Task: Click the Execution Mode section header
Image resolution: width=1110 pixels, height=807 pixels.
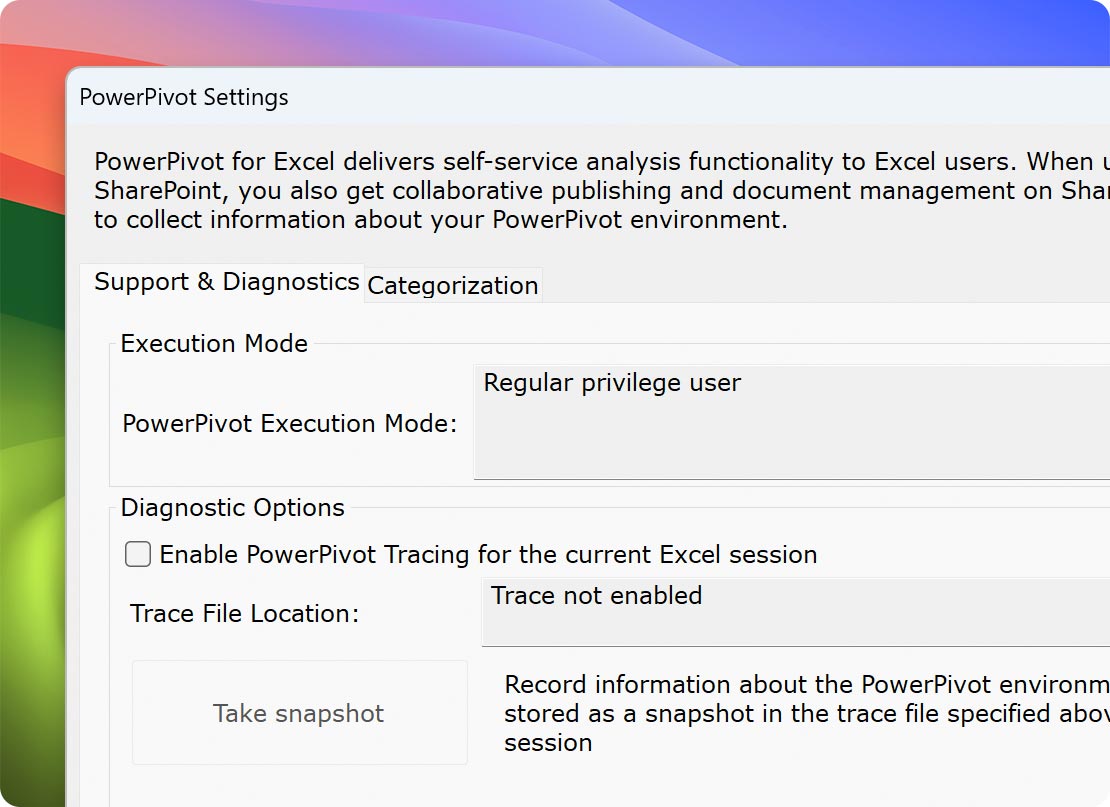Action: 213,343
